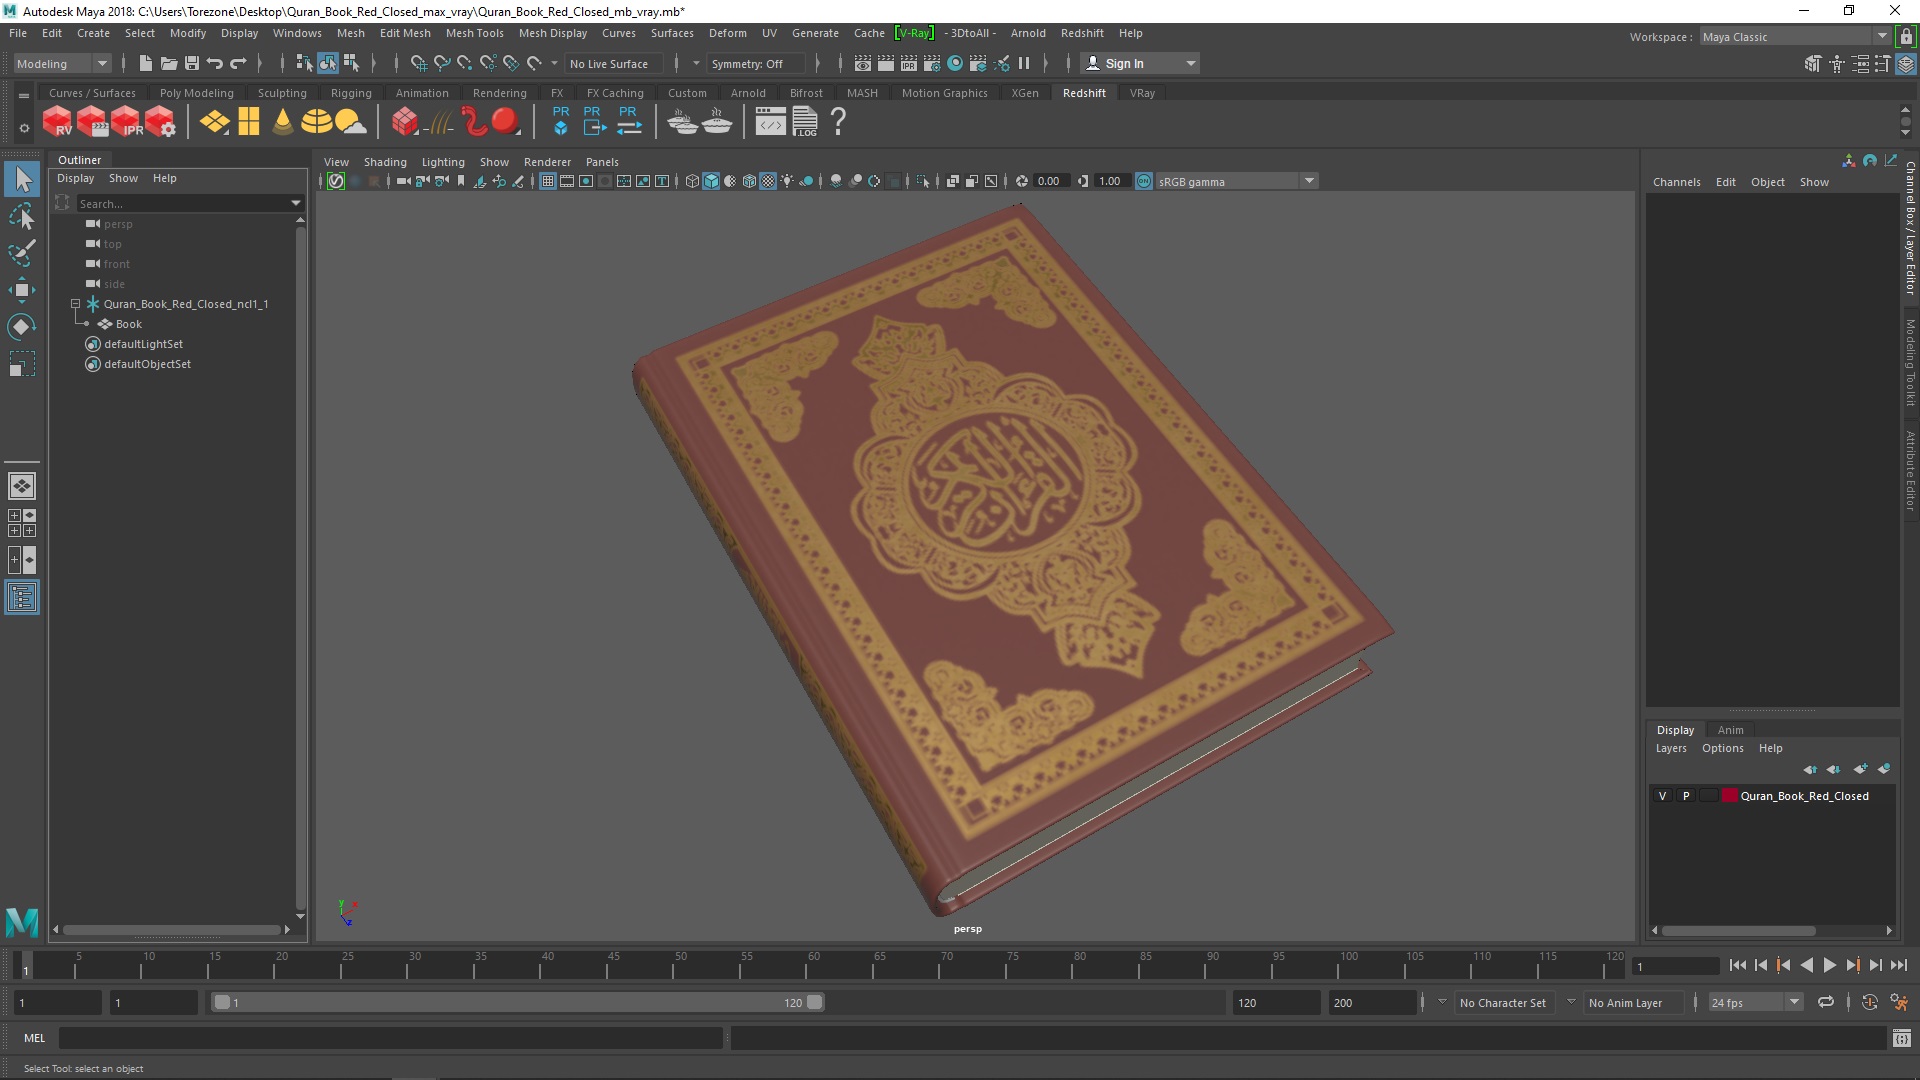Click the current frame input field
Screen dimensions: 1920x1080
pos(1674,966)
